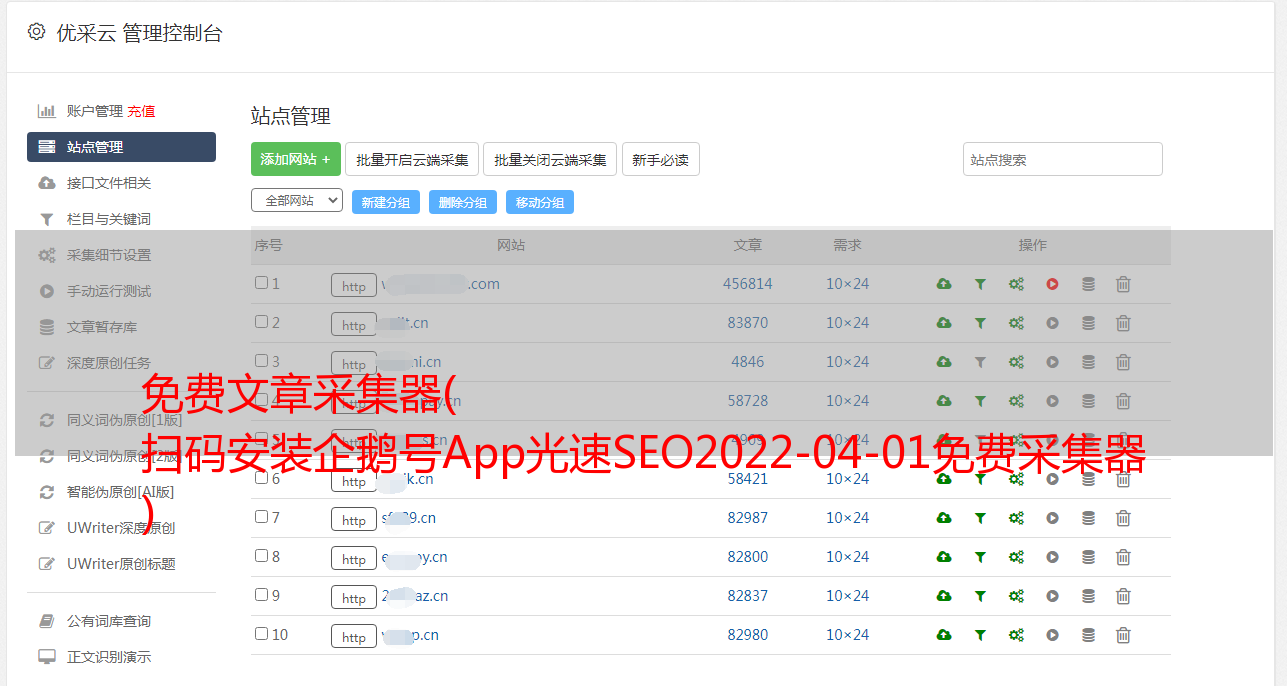Click the trash icon in row 10
This screenshot has width=1287, height=686.
click(x=1123, y=635)
